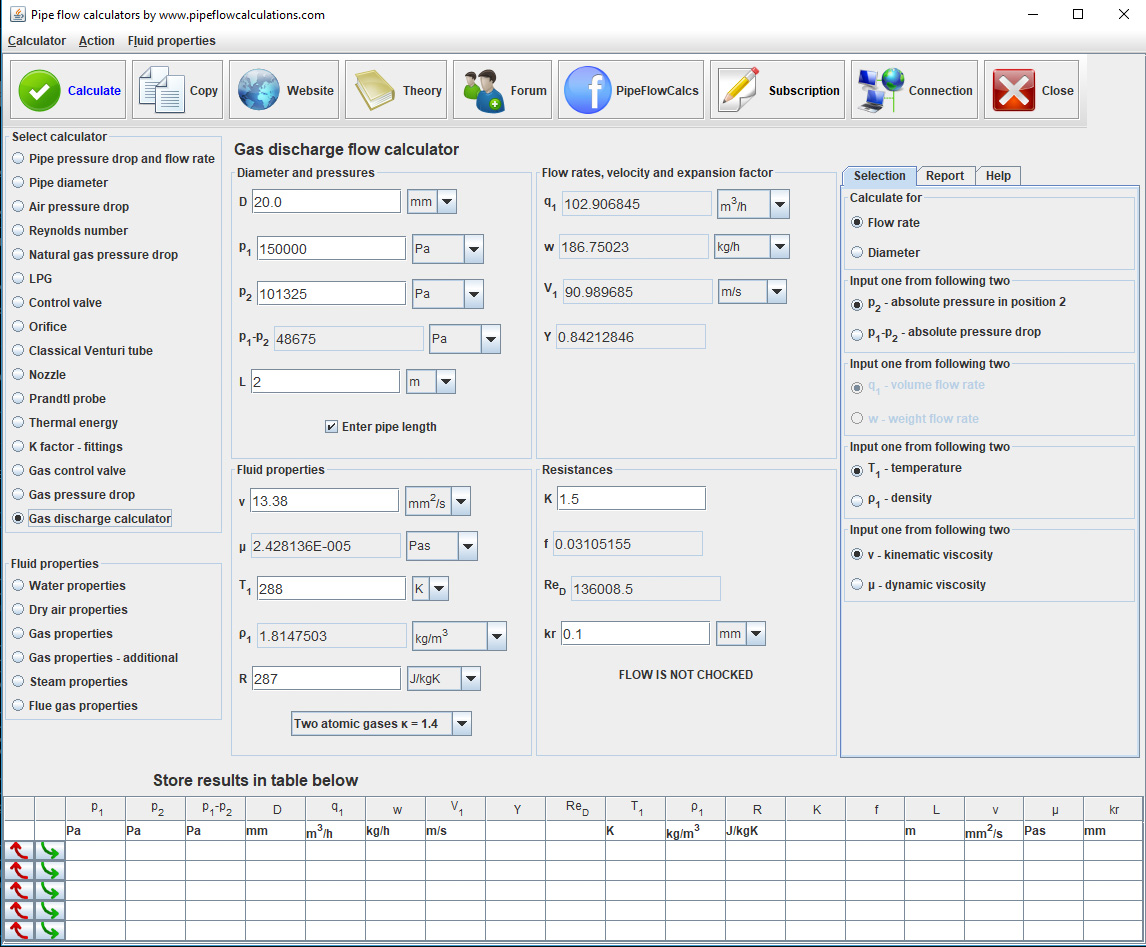Open the Website globe icon
1146x947 pixels.
259,90
